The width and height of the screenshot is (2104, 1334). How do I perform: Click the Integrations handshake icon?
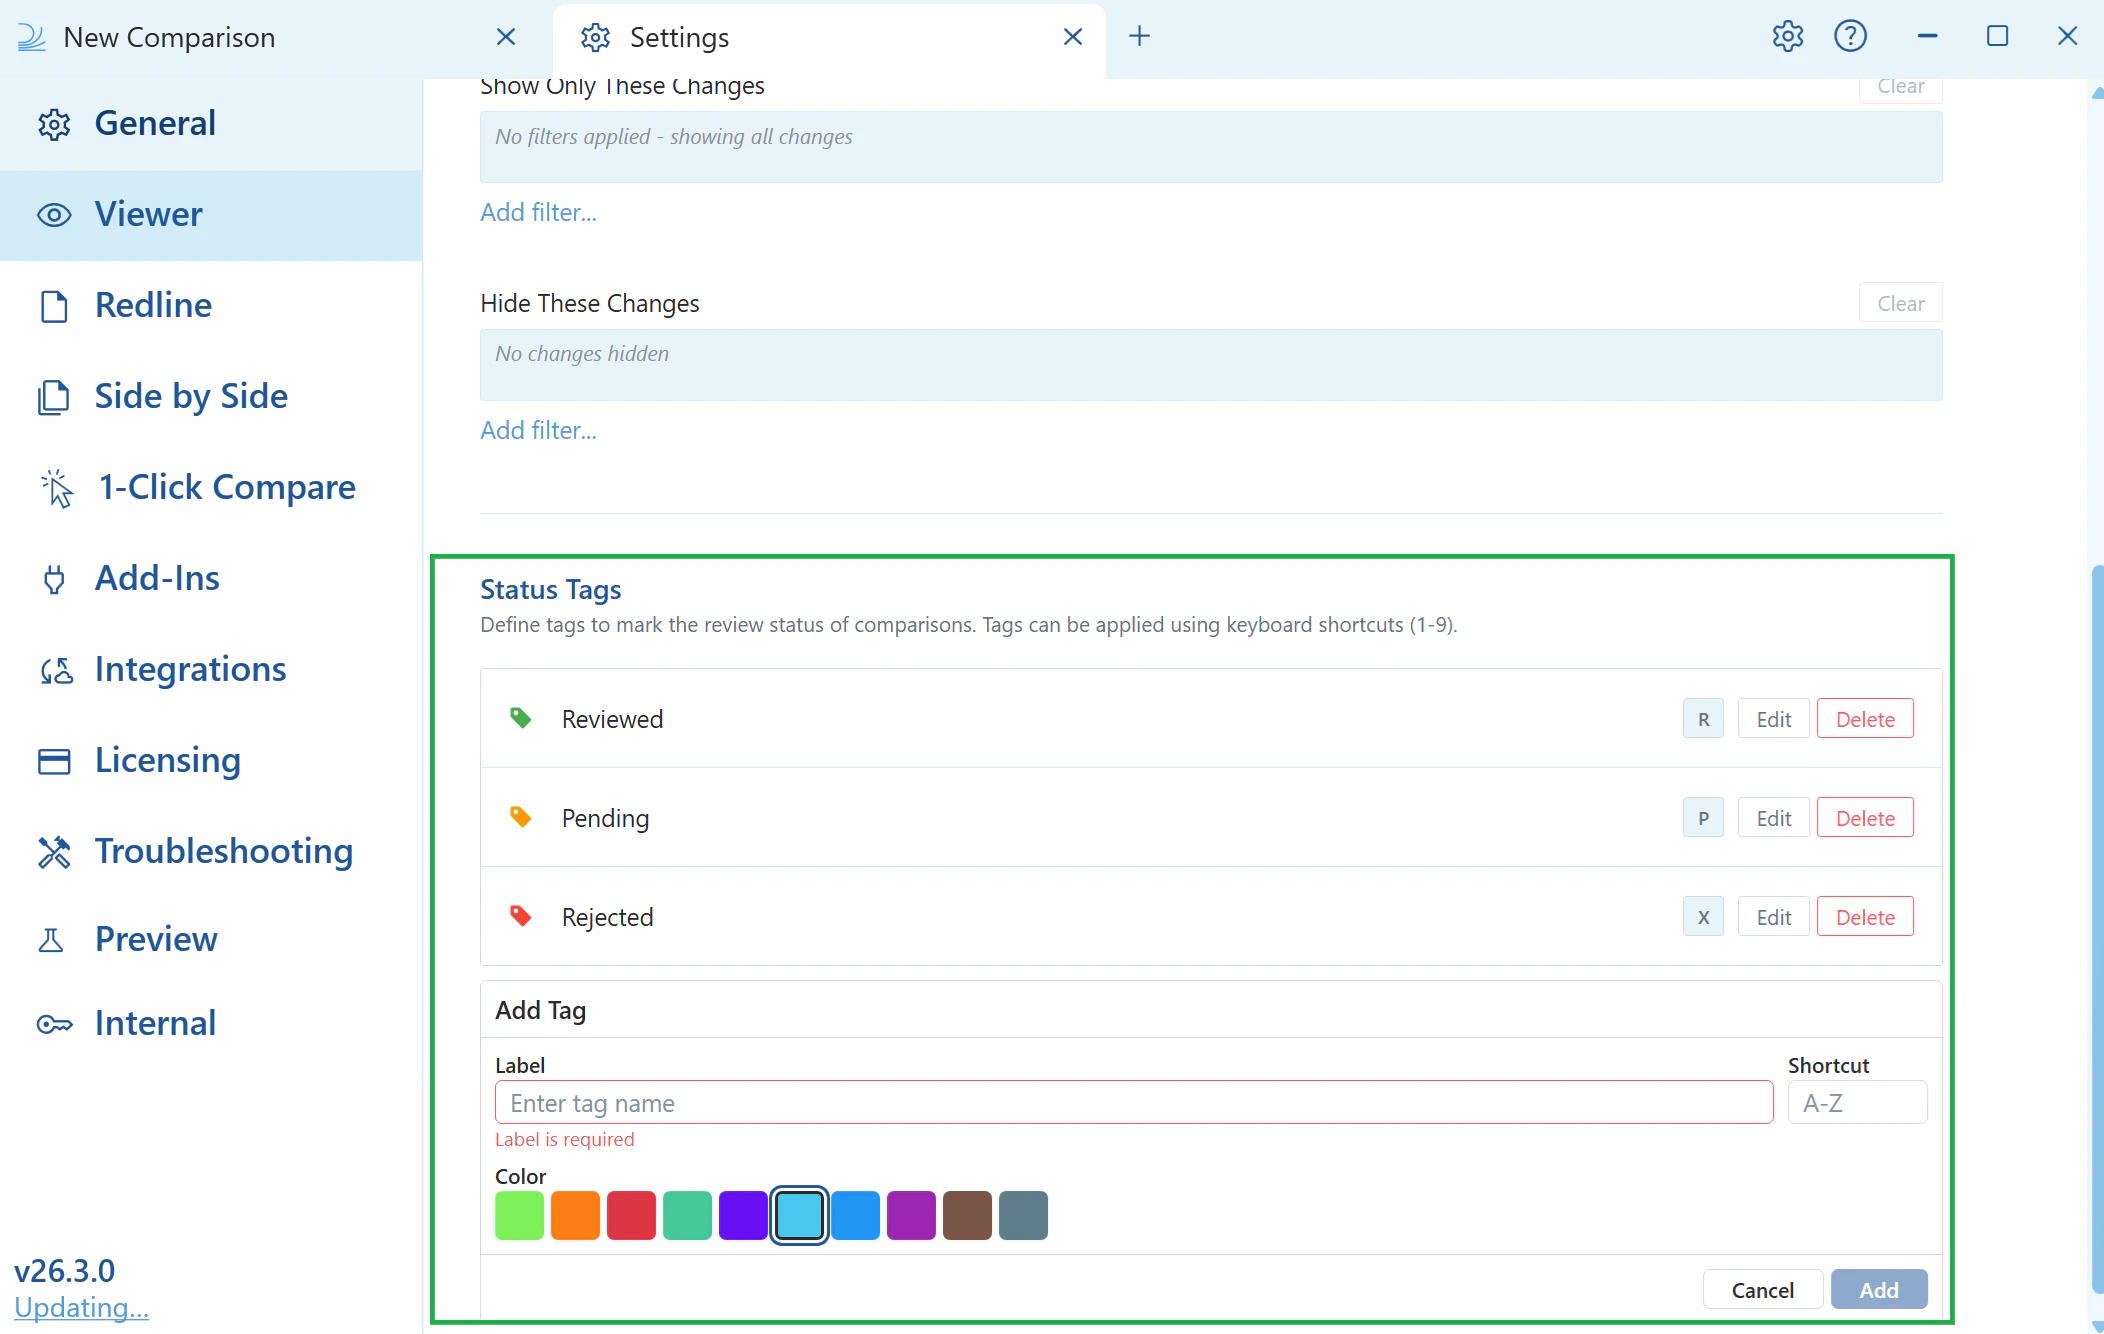point(55,670)
